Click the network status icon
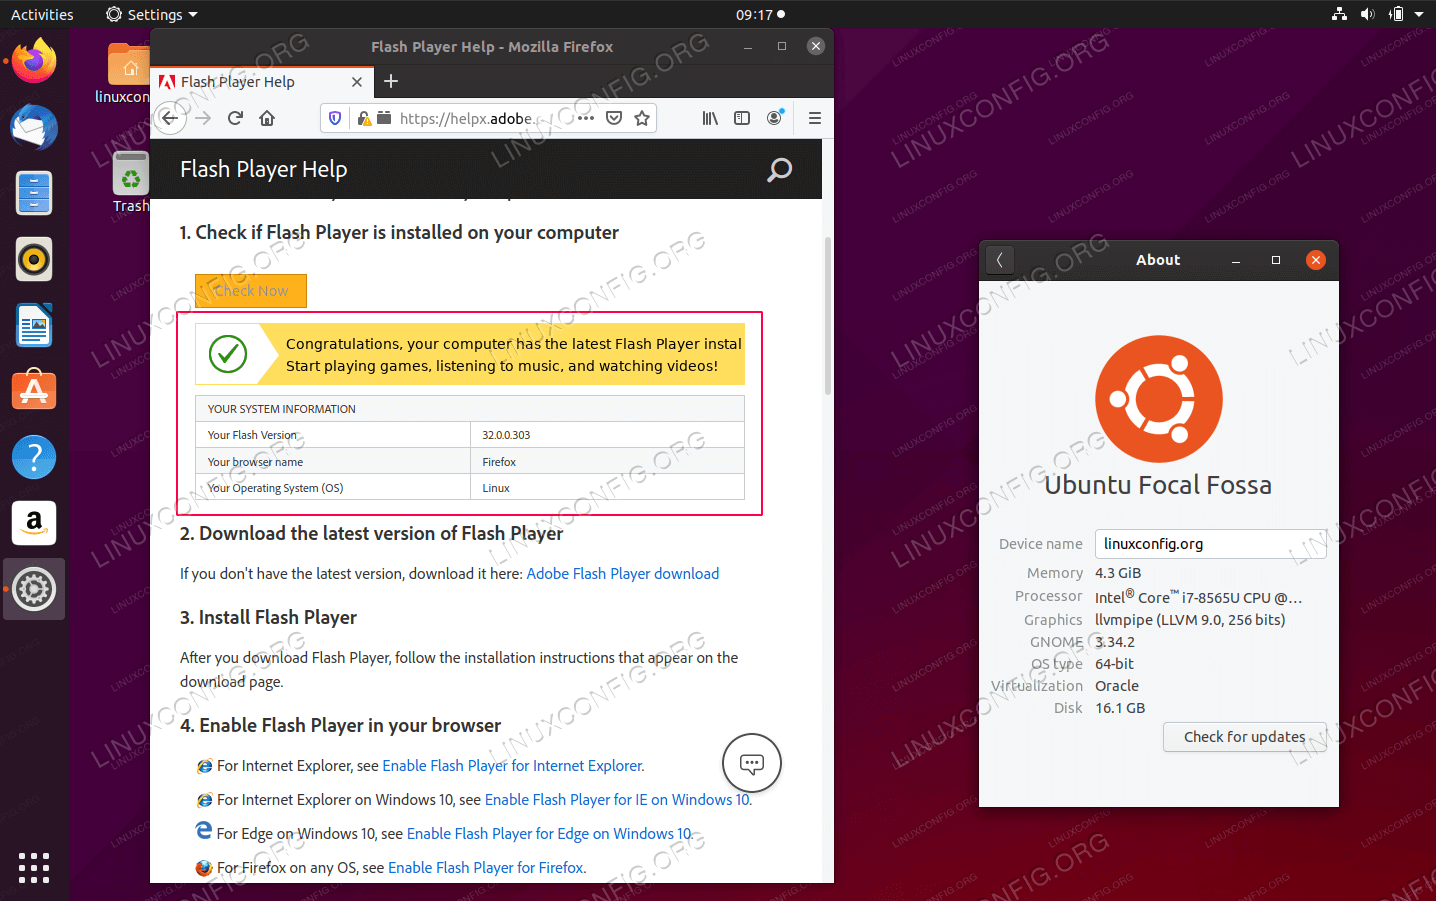1436x901 pixels. coord(1340,14)
